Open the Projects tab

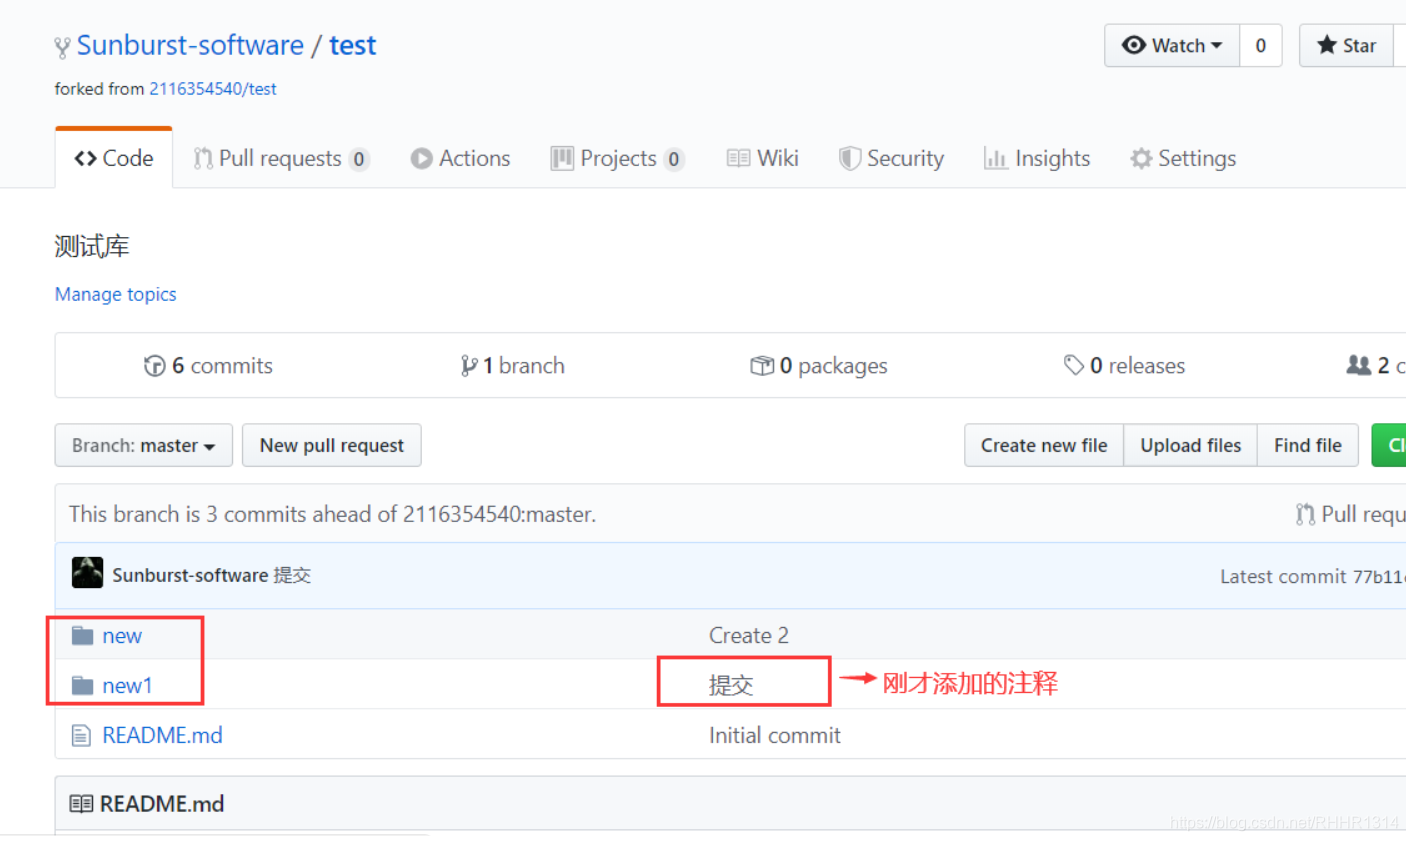617,158
